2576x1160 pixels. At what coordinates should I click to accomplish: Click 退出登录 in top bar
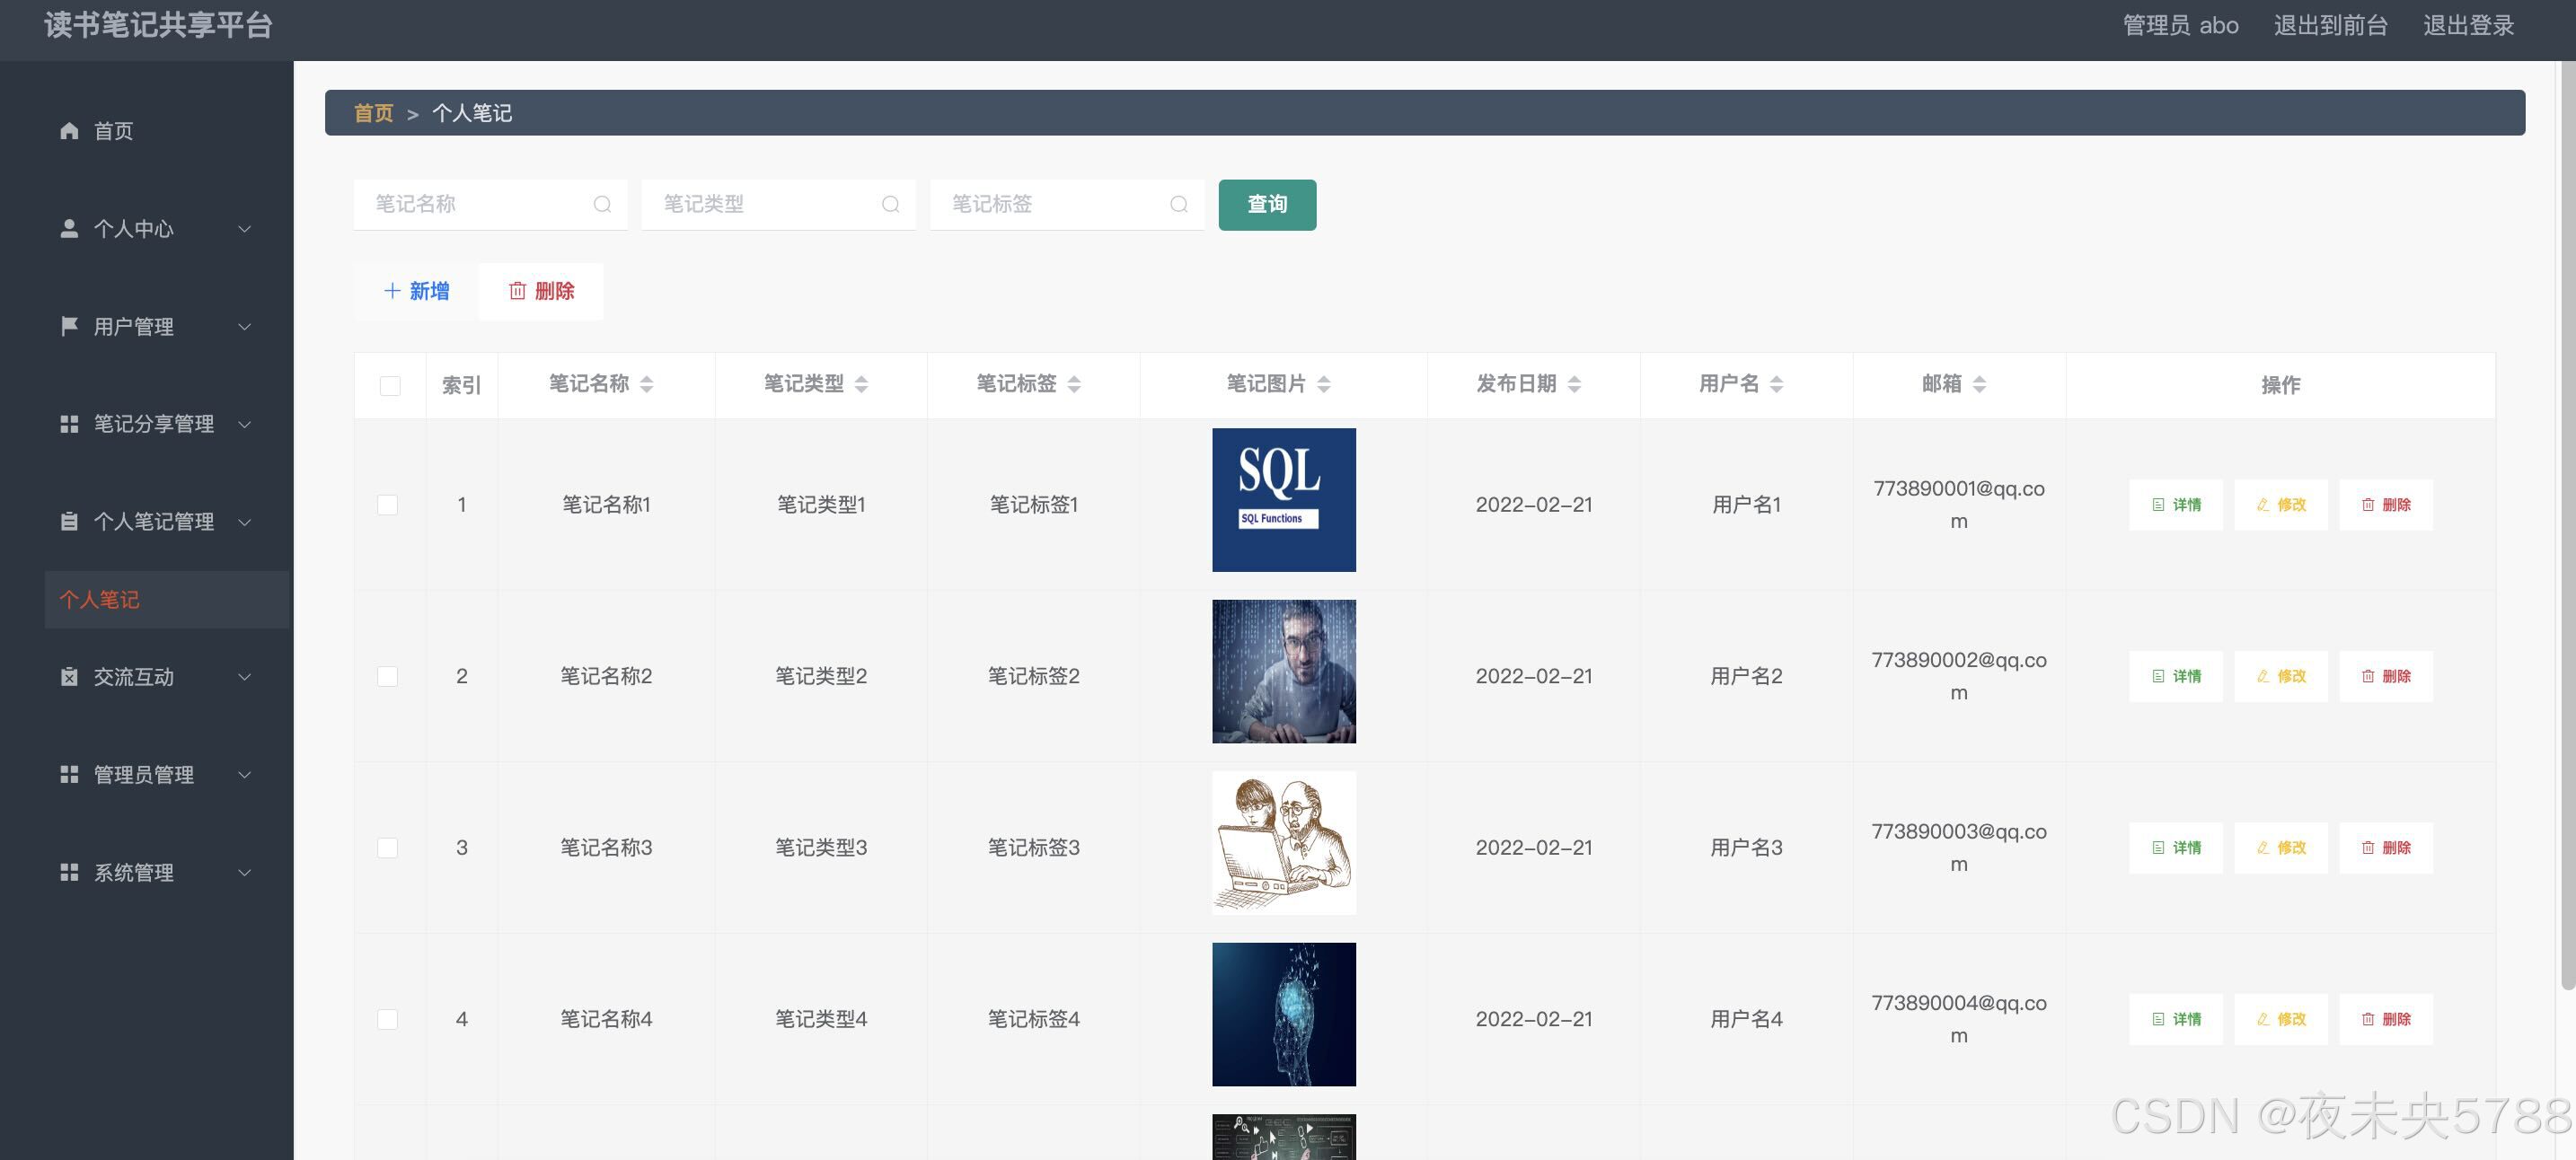point(2468,25)
